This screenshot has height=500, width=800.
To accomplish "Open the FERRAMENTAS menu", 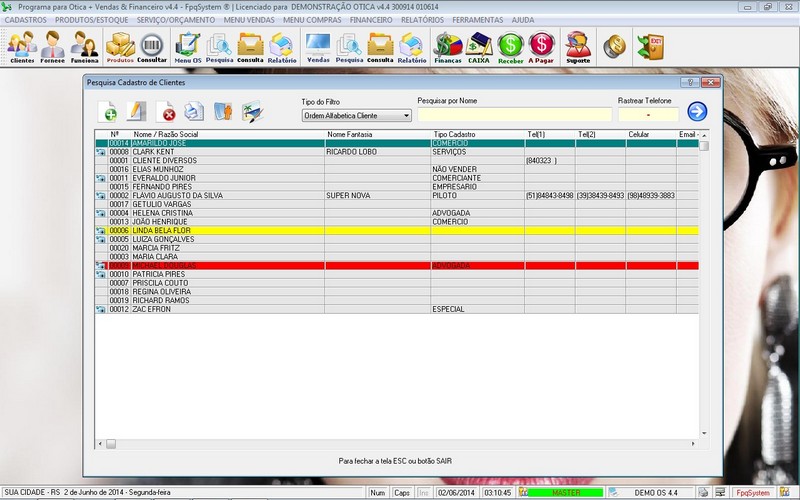I will [x=478, y=20].
